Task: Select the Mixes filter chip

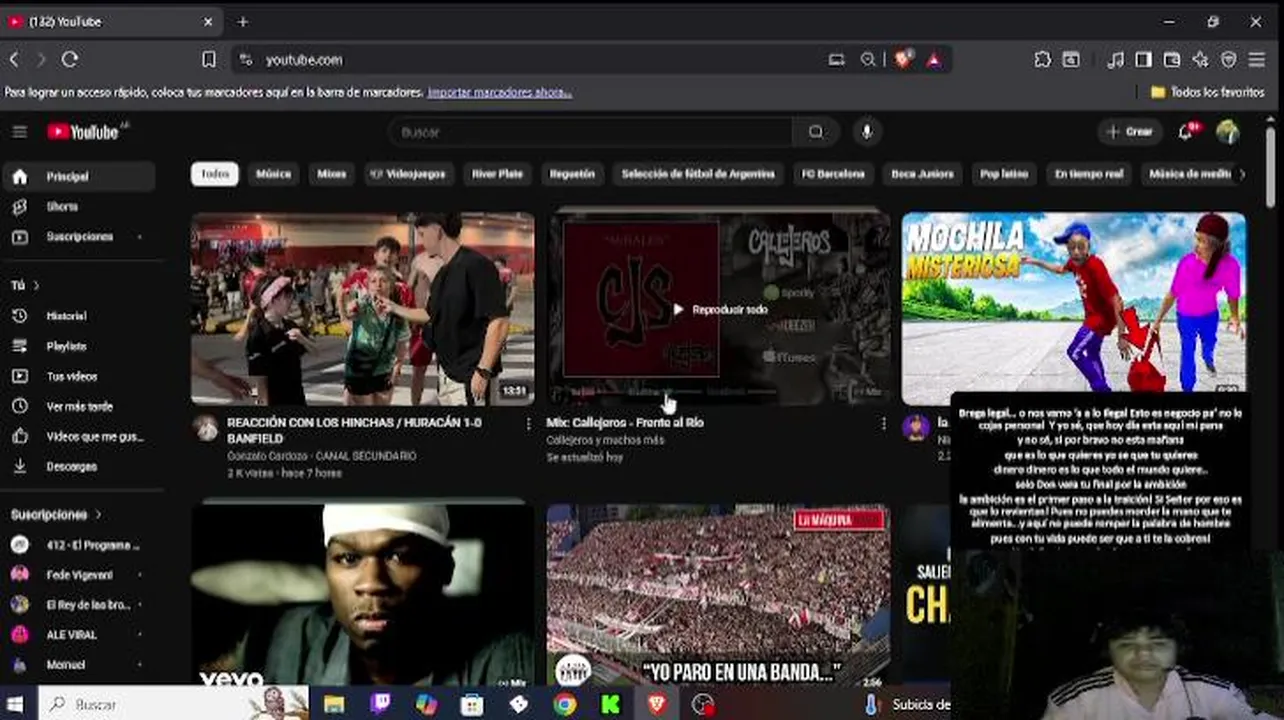Action: [332, 174]
